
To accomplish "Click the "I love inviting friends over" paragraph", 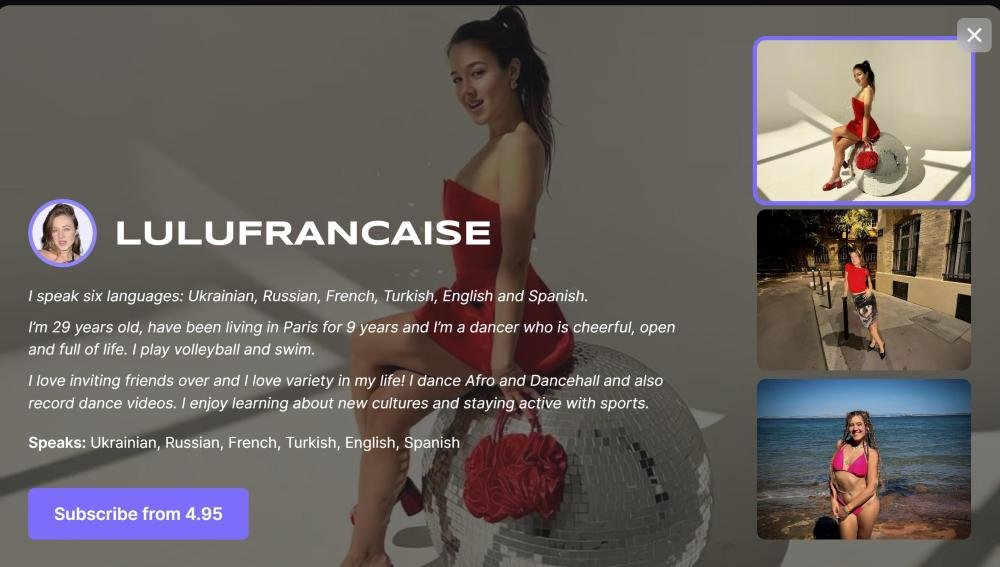I will pyautogui.click(x=346, y=392).
